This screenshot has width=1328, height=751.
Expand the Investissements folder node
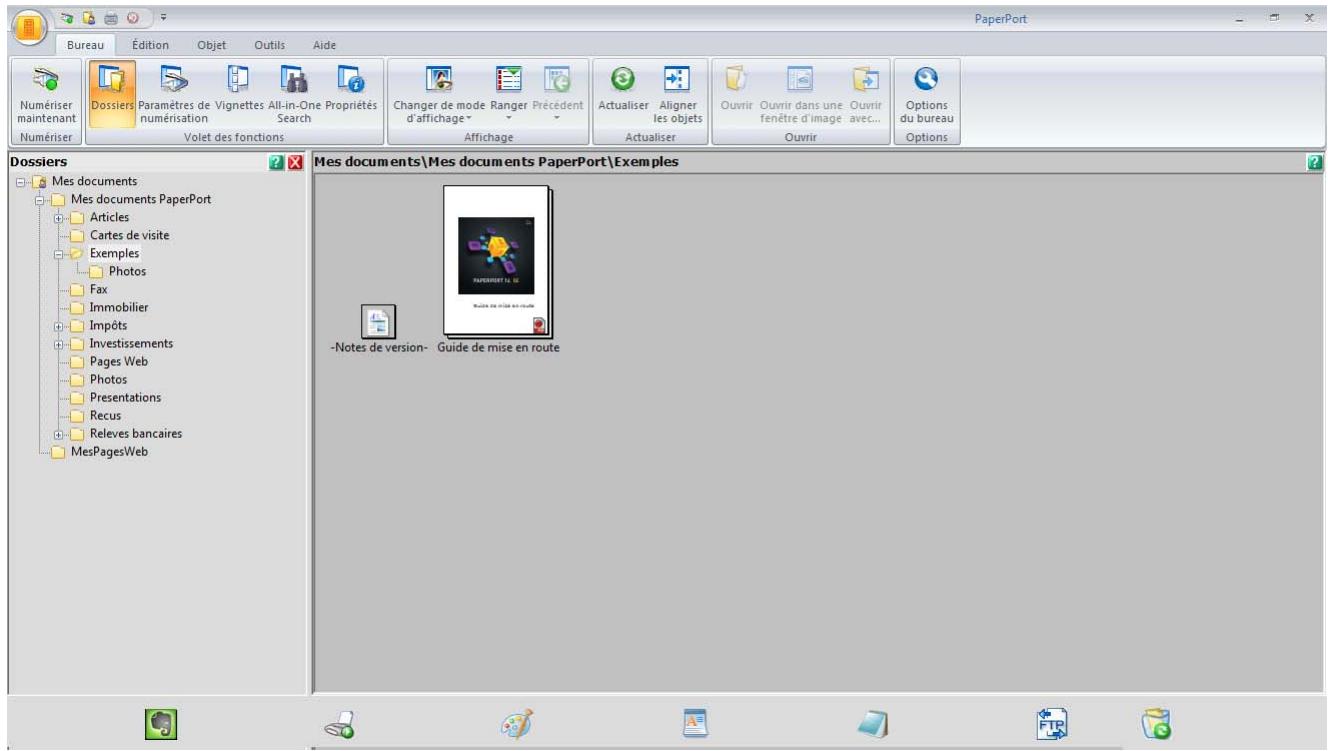[x=59, y=343]
